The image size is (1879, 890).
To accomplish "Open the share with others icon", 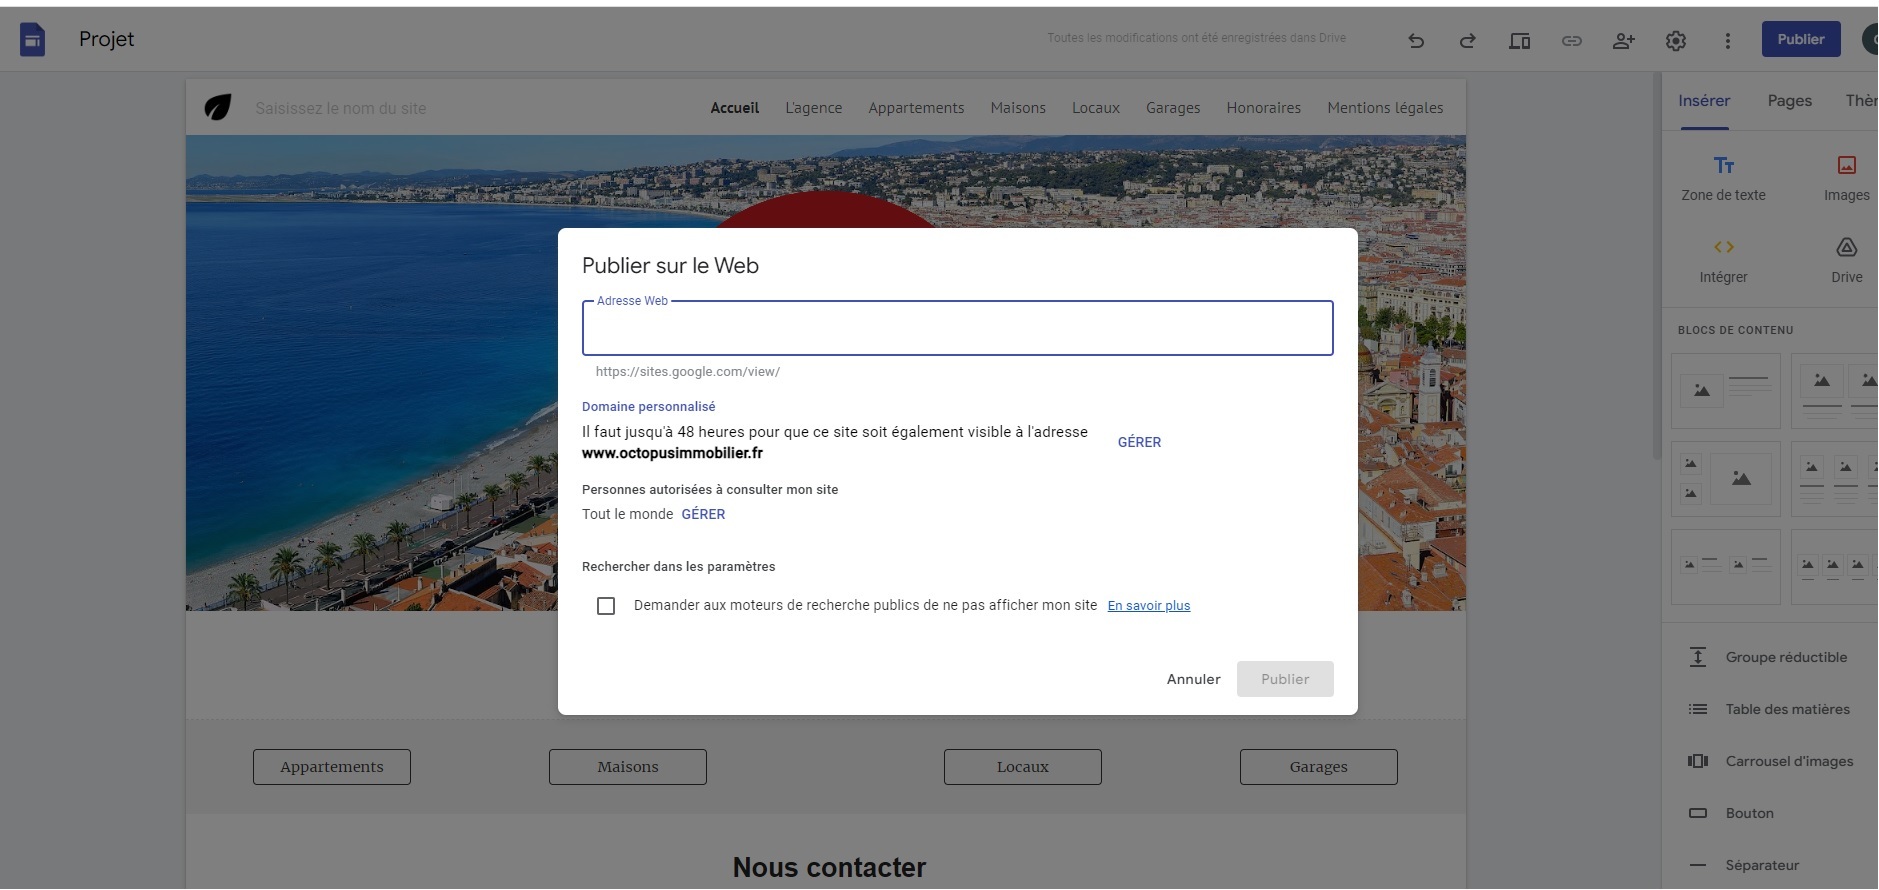I will tap(1624, 41).
